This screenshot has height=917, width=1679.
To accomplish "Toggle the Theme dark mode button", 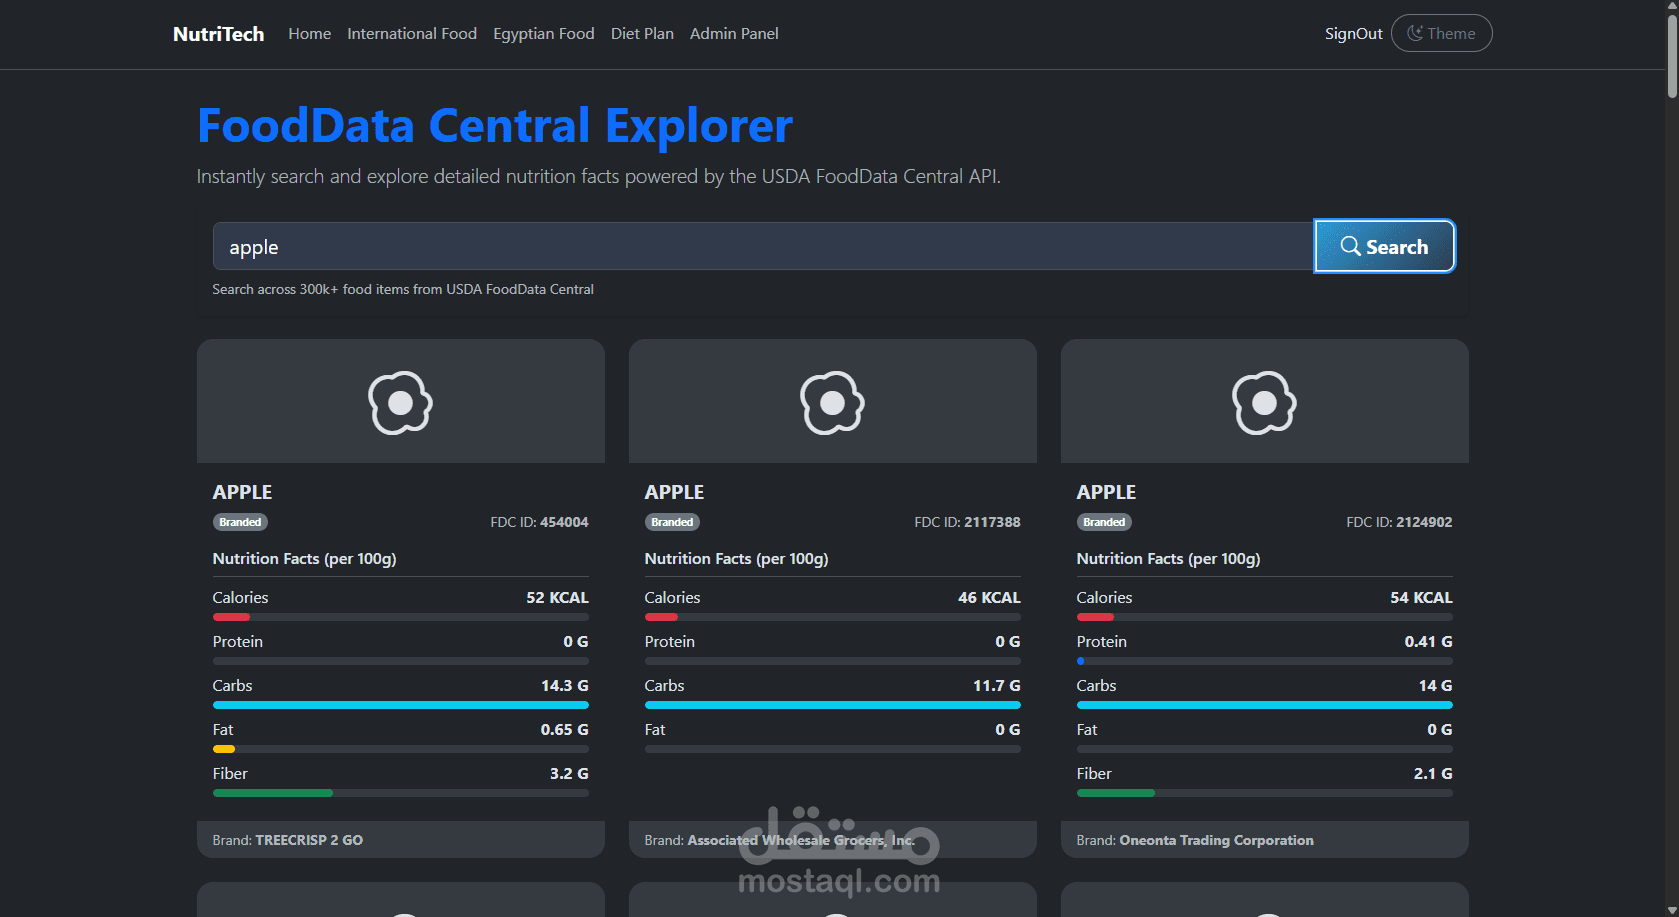I will point(1441,33).
